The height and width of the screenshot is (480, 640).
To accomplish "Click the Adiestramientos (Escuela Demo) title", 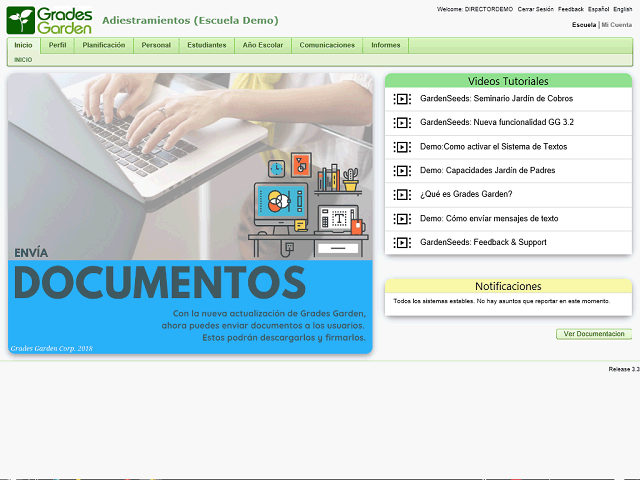I will [x=190, y=20].
